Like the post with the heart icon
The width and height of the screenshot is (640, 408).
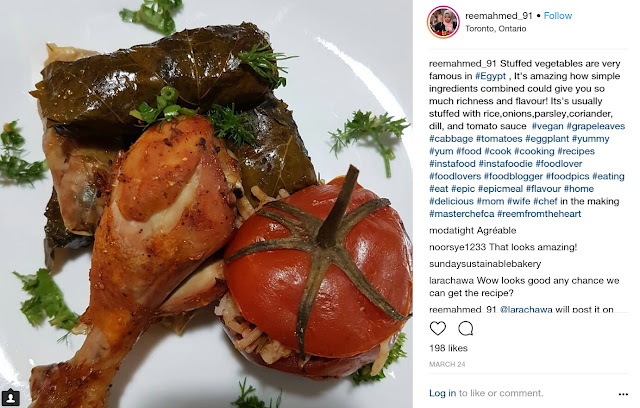(x=438, y=328)
